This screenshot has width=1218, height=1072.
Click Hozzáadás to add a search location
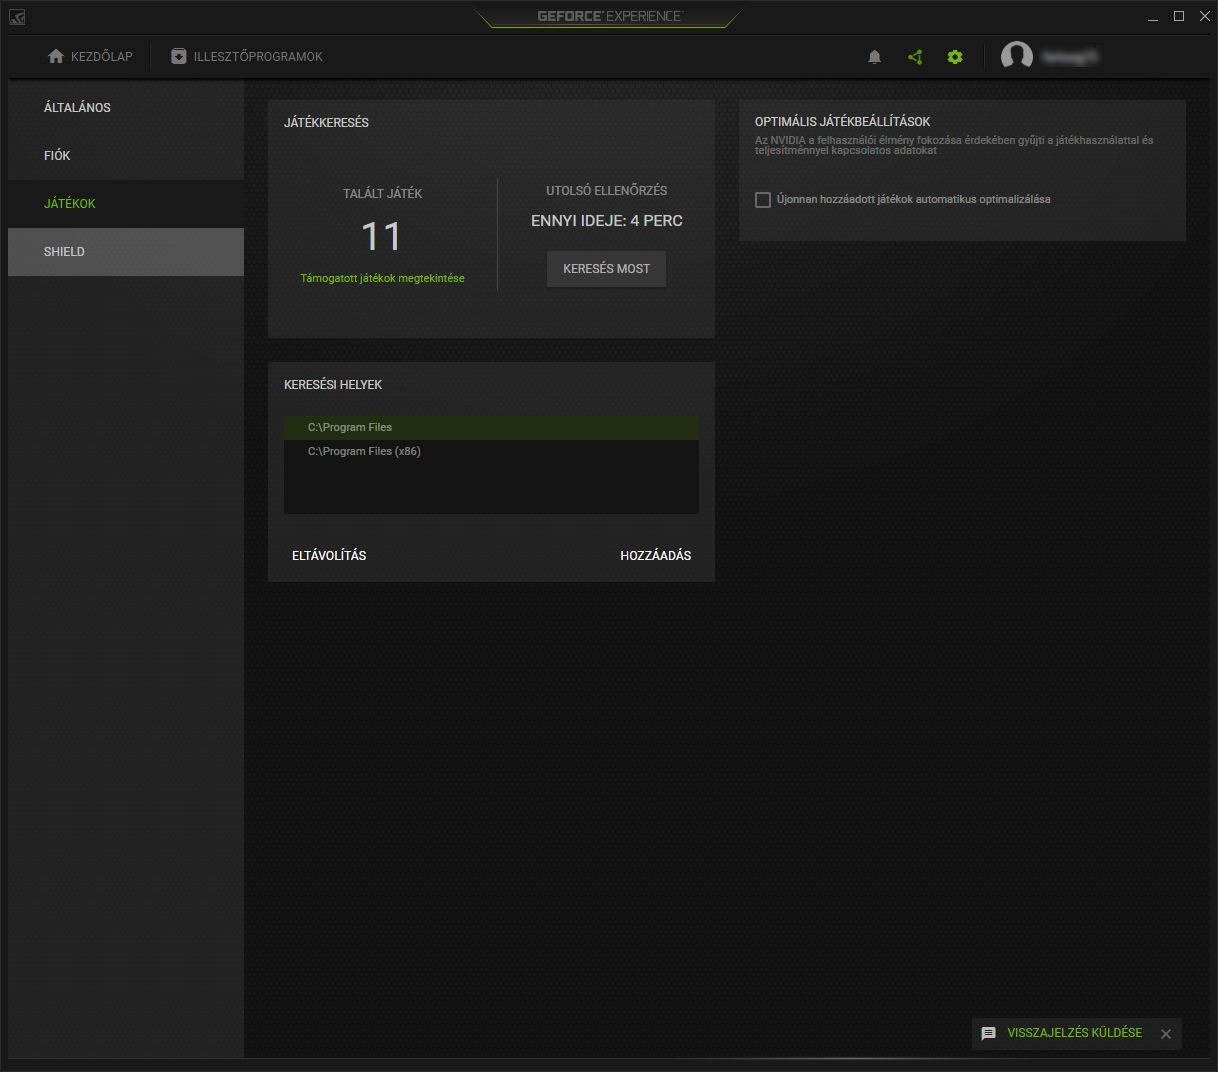pos(656,555)
